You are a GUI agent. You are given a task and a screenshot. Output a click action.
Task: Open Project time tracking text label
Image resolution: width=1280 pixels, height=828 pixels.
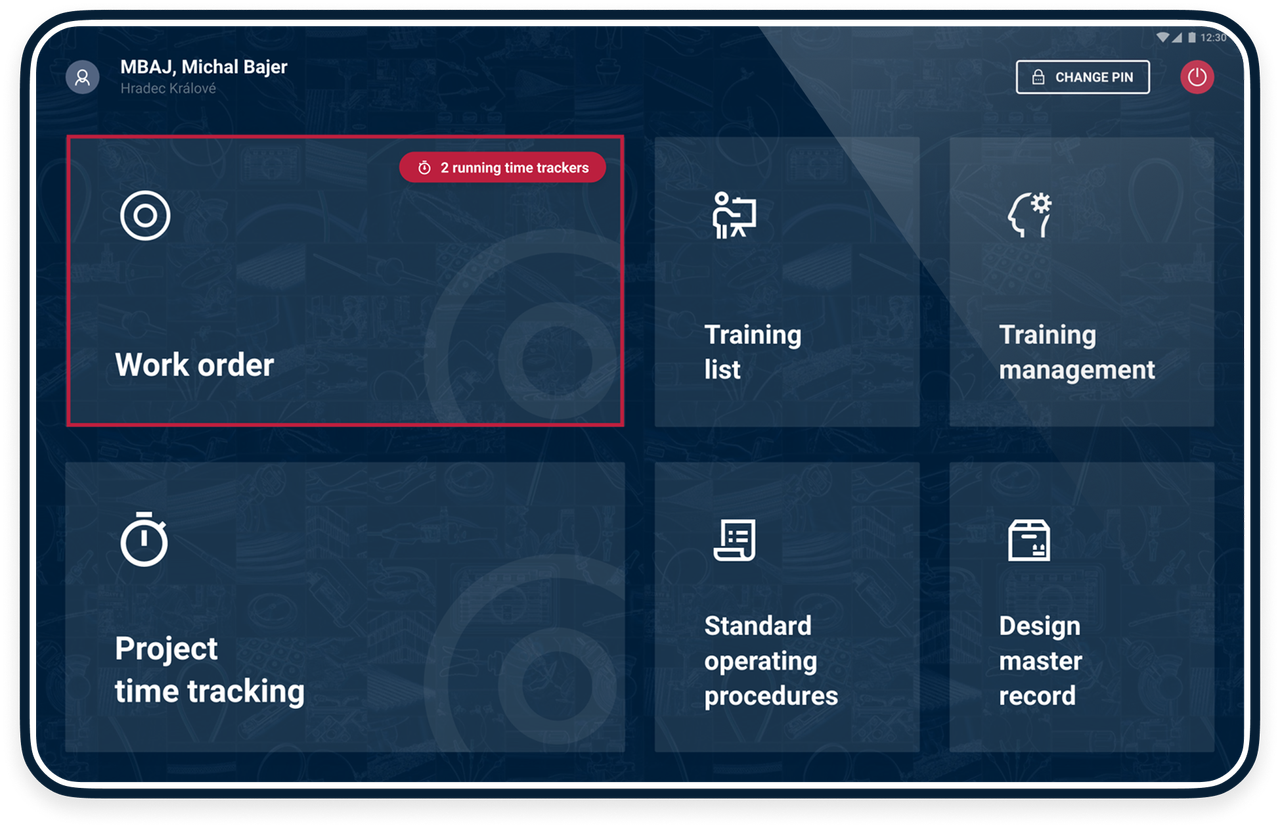209,669
